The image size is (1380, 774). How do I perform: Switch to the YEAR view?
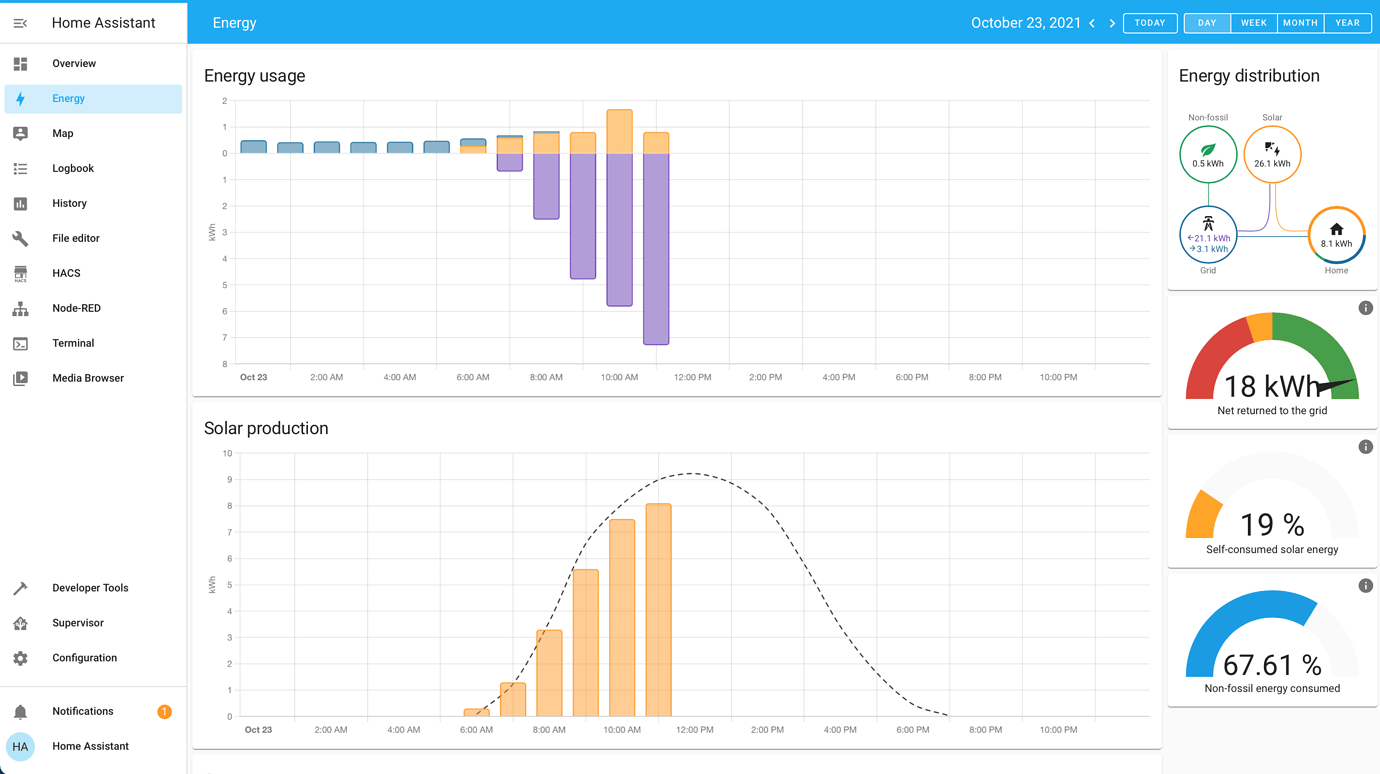click(1348, 22)
